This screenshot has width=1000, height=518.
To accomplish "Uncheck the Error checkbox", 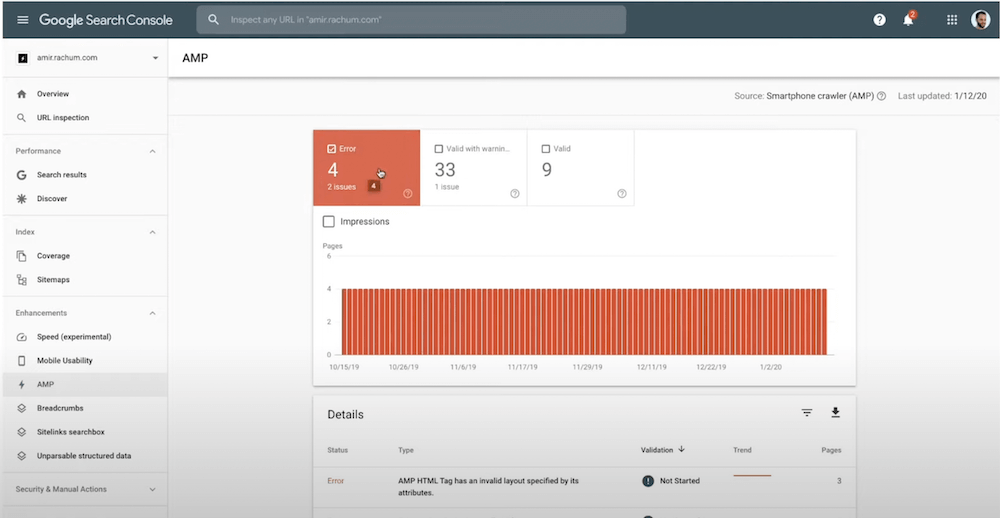I will (332, 149).
